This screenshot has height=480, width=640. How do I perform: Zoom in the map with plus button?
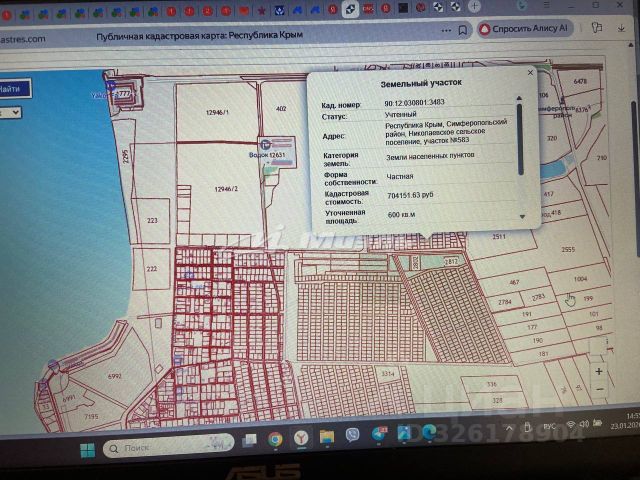[x=598, y=371]
